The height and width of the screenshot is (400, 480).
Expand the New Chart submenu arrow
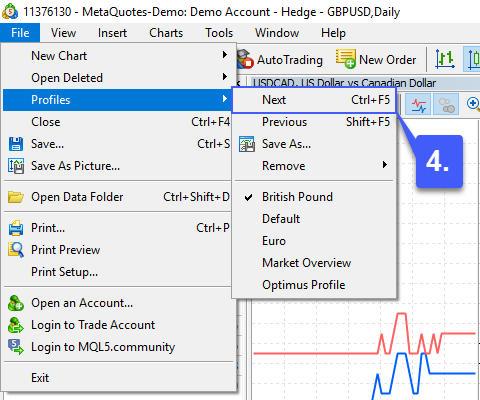225,55
